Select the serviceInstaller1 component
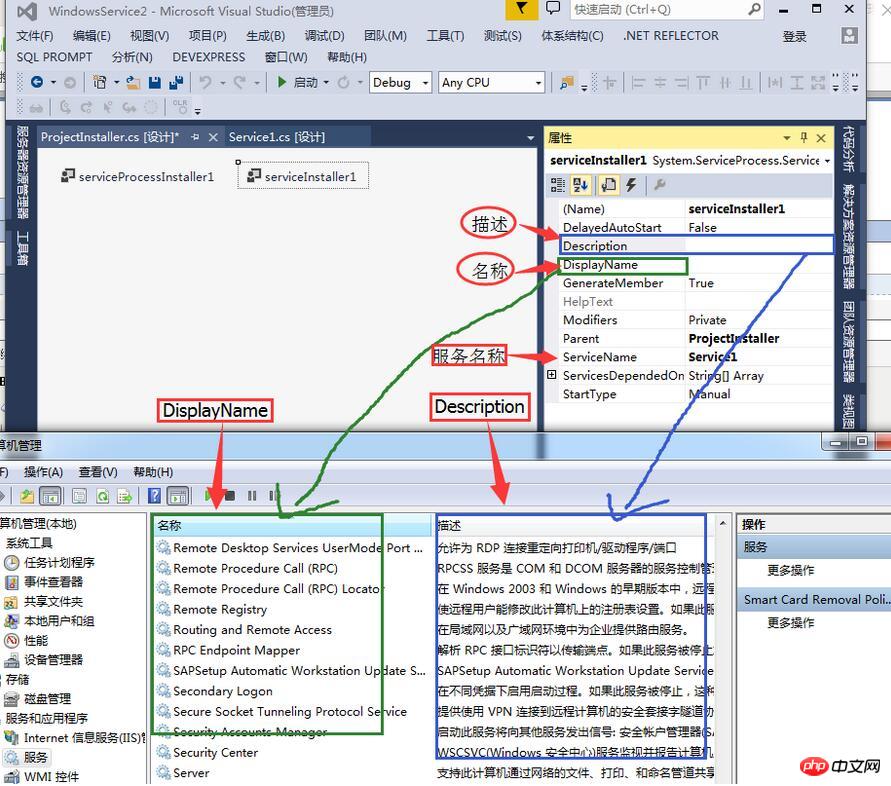891x786 pixels. pyautogui.click(x=302, y=177)
